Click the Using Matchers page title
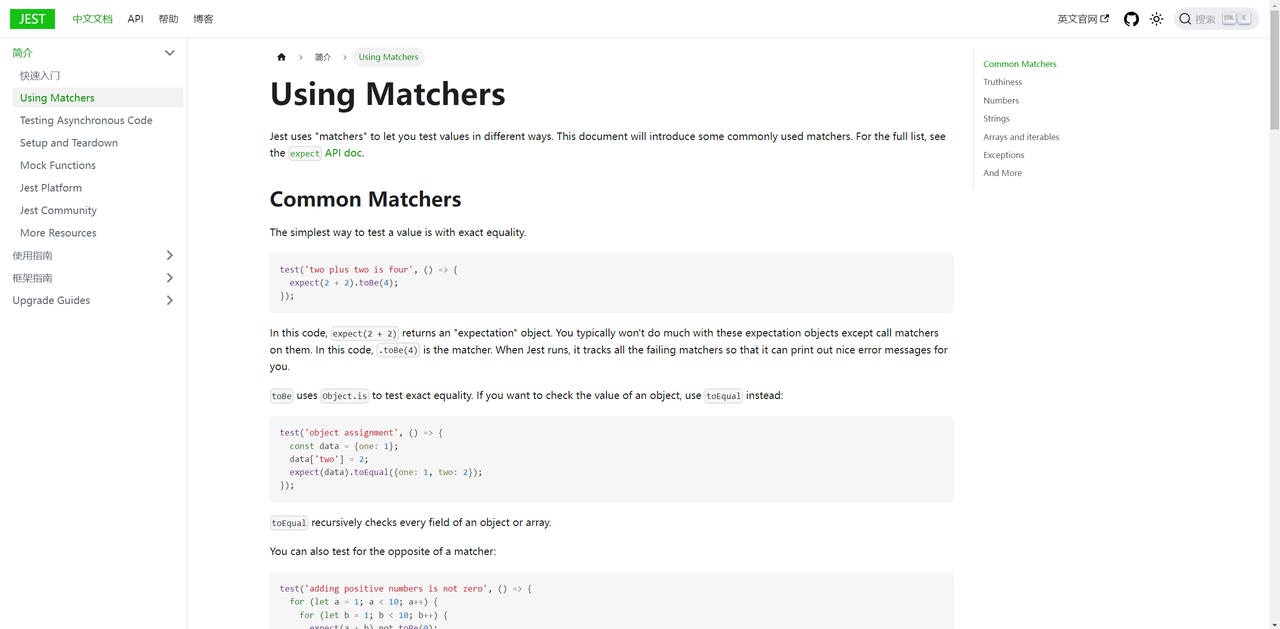 (387, 94)
